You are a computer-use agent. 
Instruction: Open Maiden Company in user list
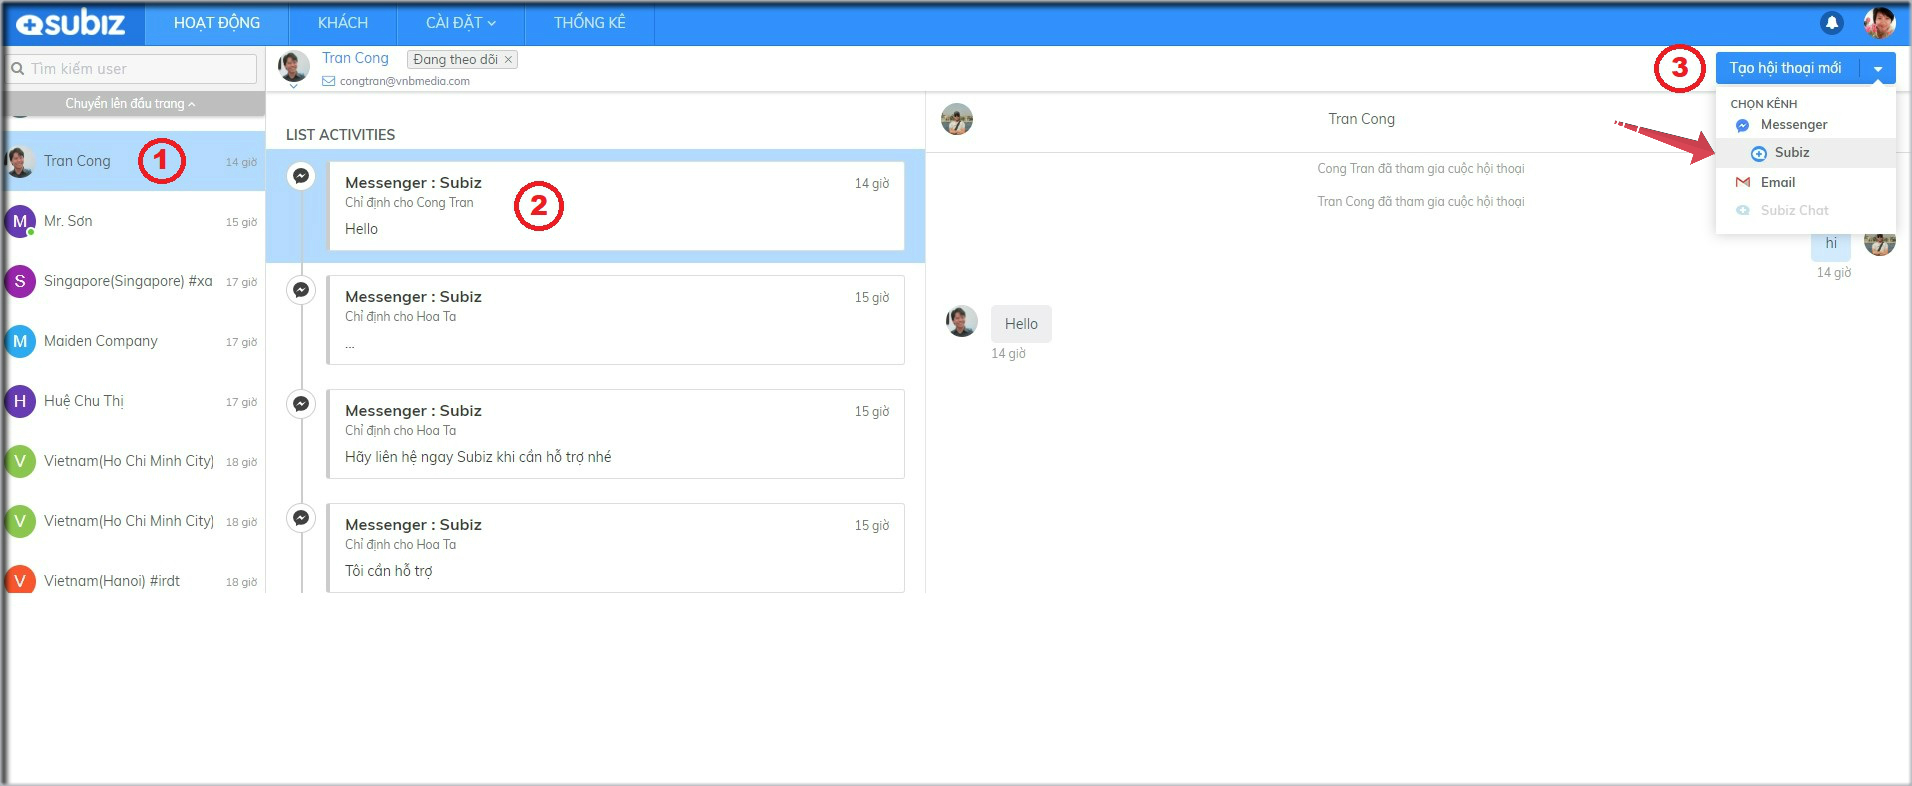tap(134, 341)
